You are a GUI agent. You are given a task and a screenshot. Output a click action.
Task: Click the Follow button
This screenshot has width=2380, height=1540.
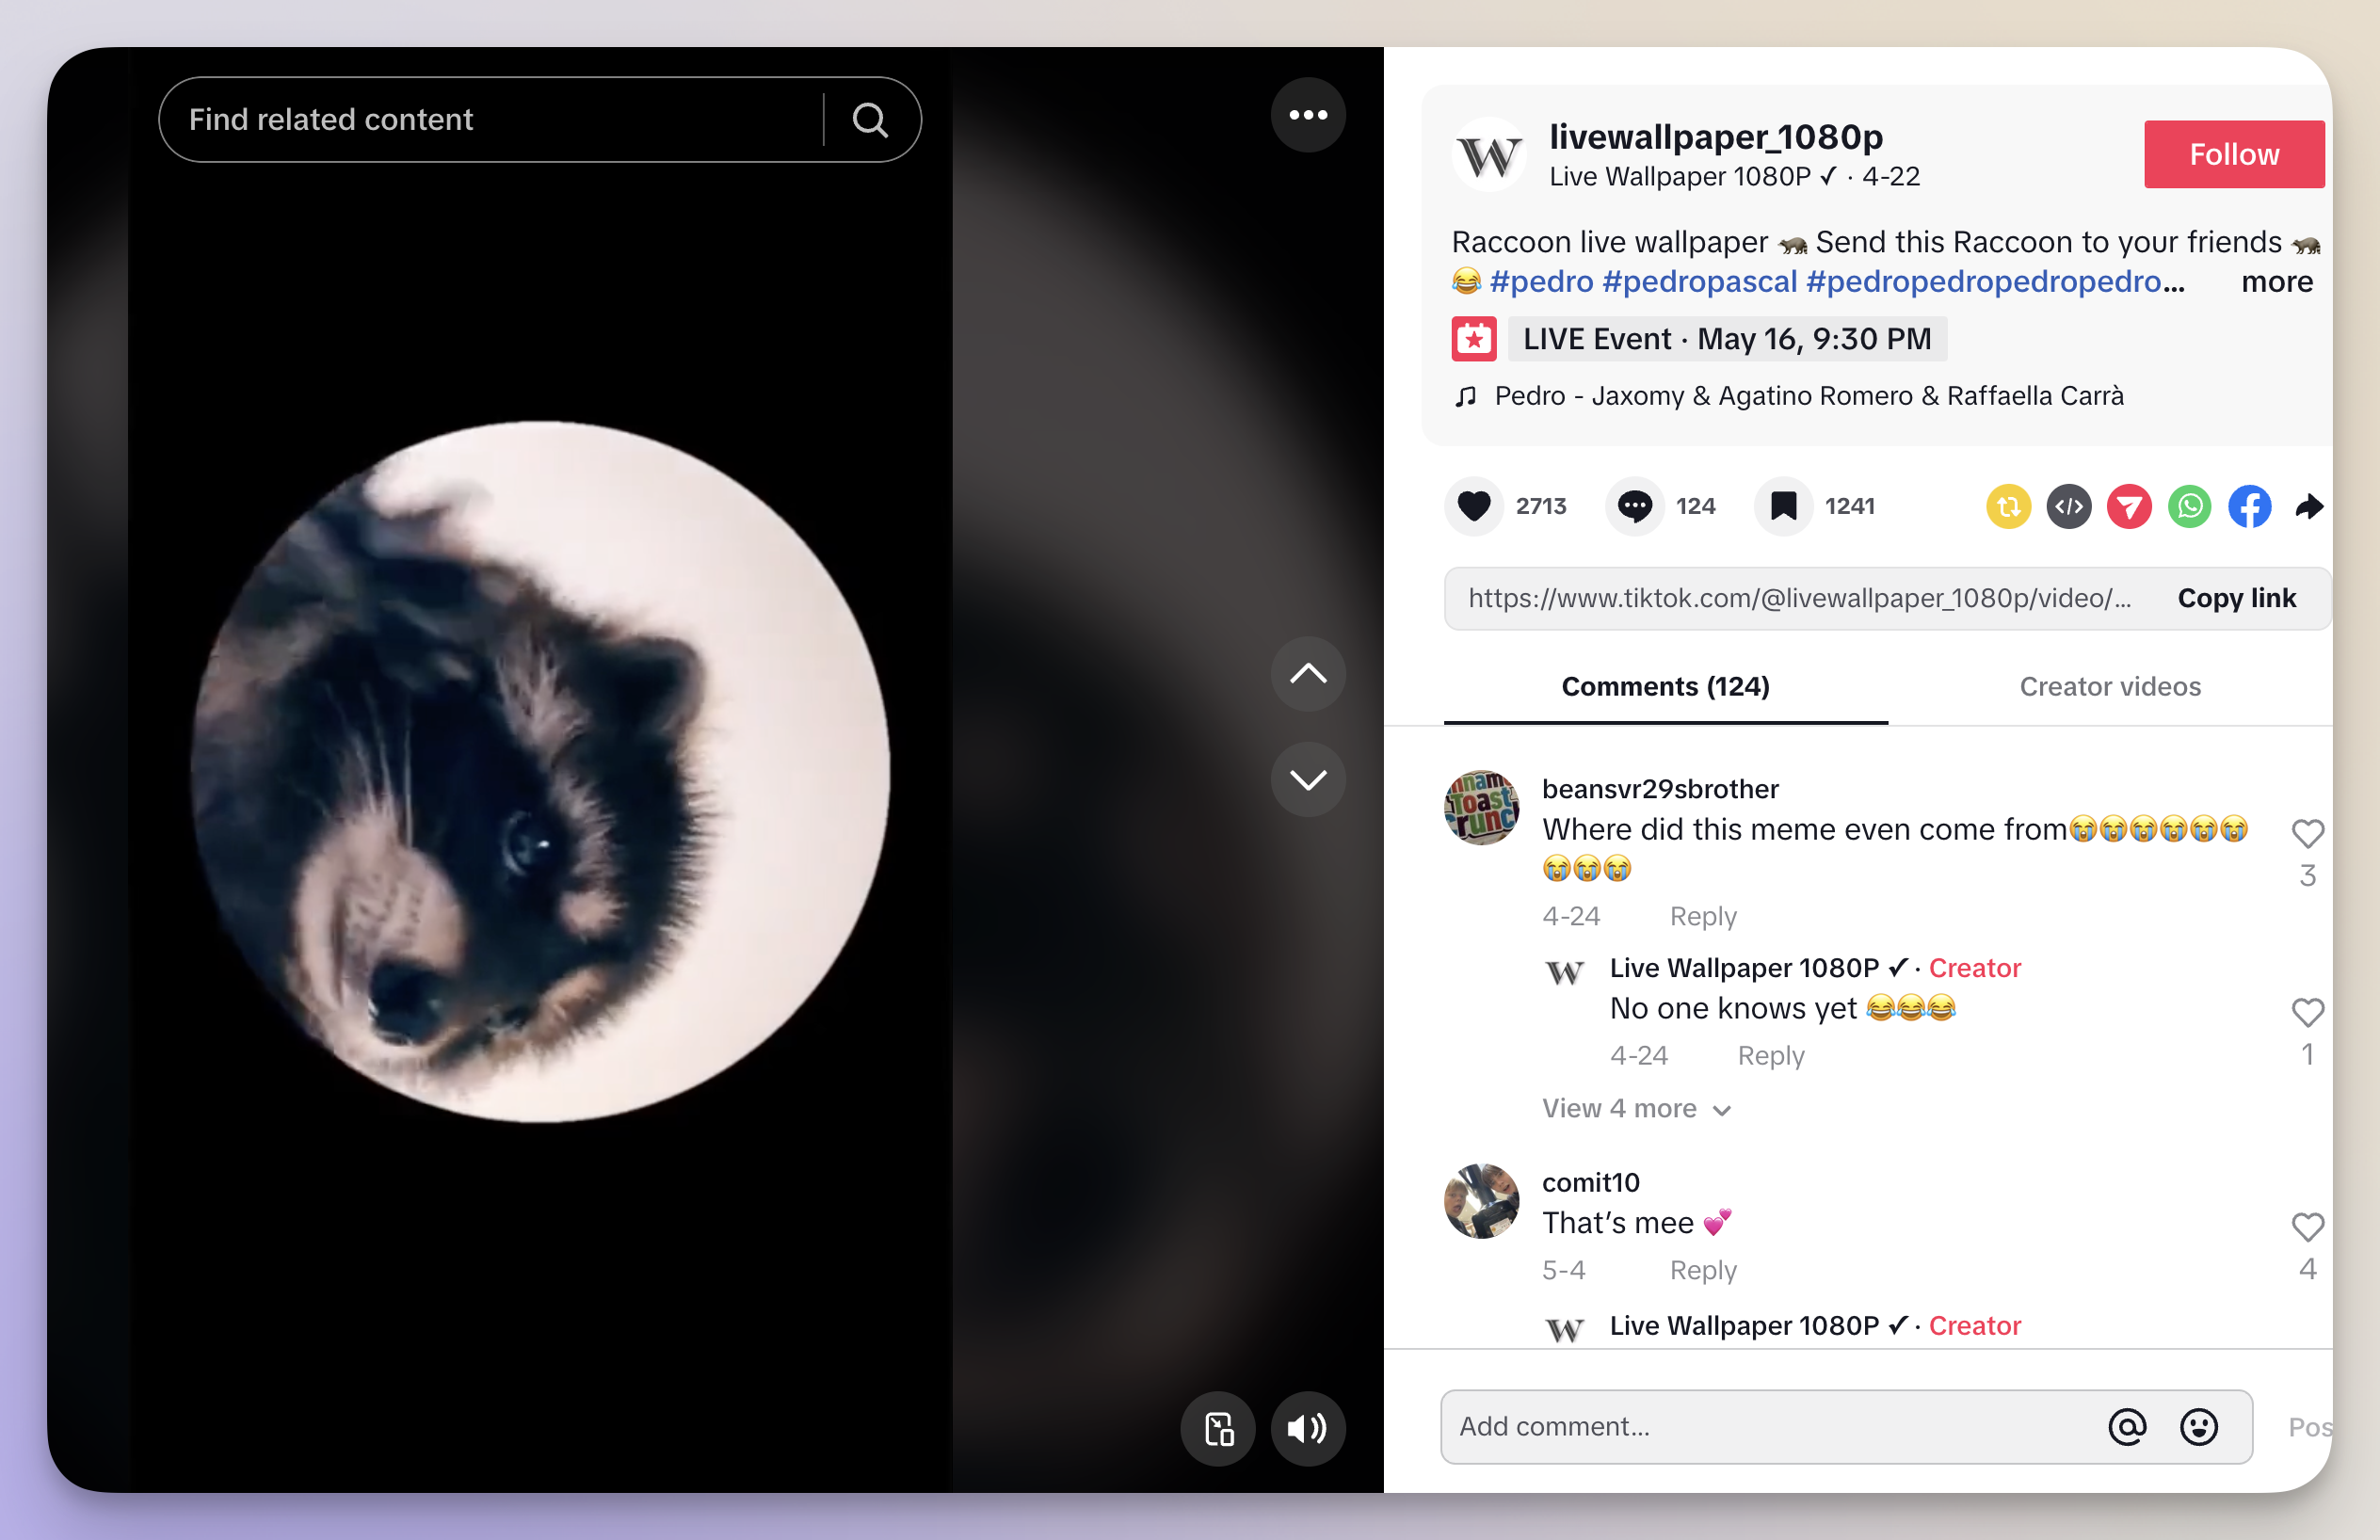[2236, 152]
